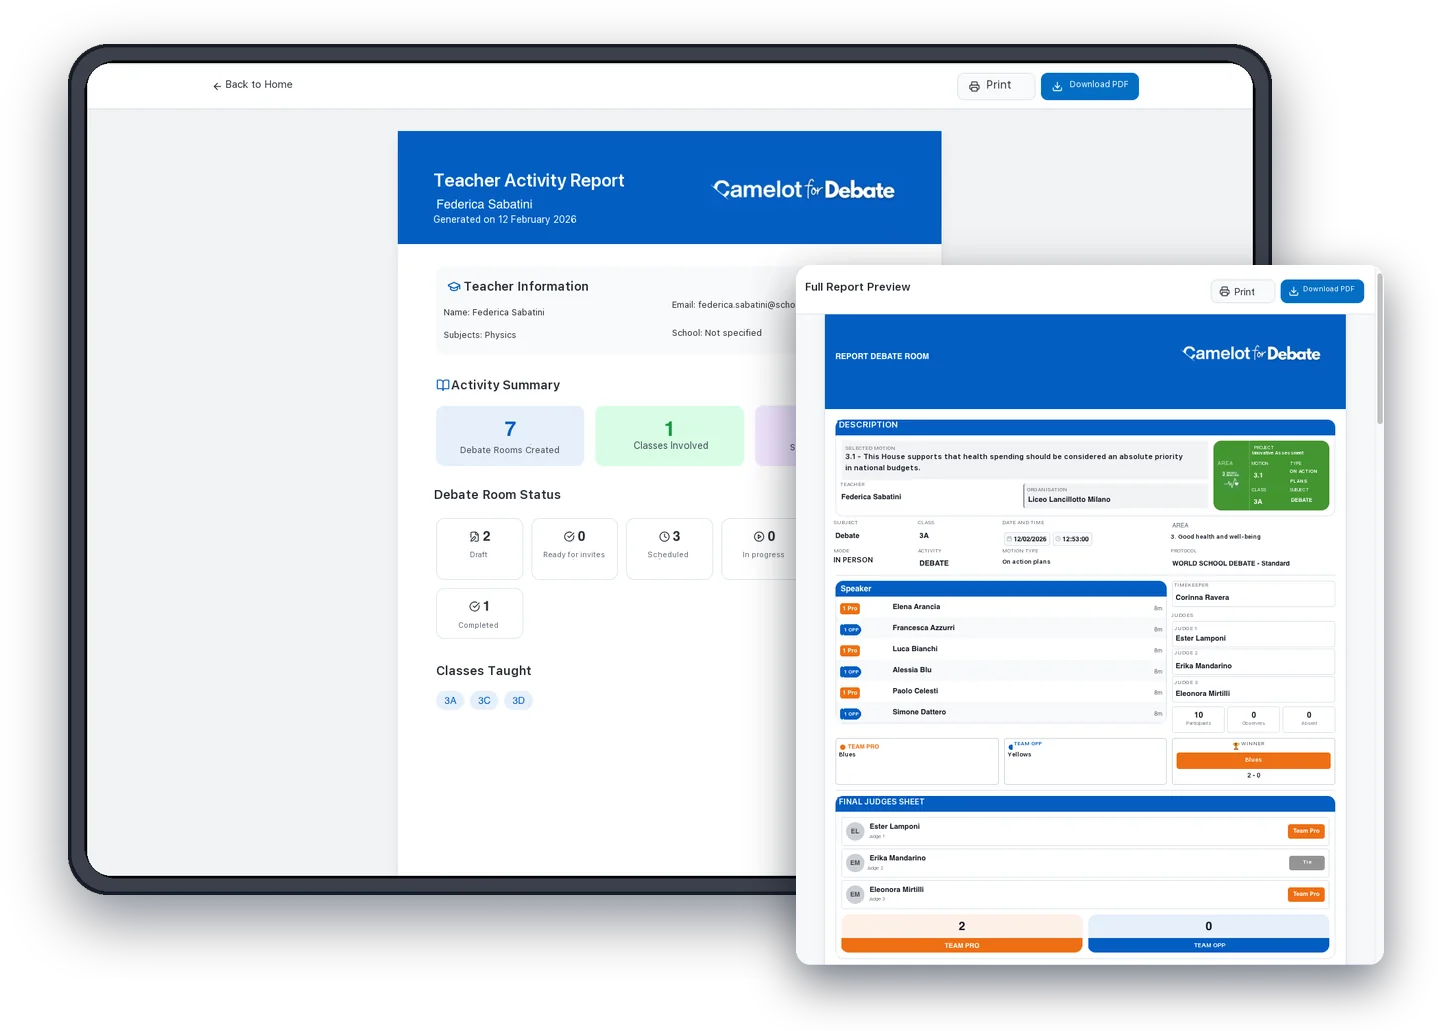Select the Ready for invites check icon
This screenshot has height=1031, width=1438.
568,537
